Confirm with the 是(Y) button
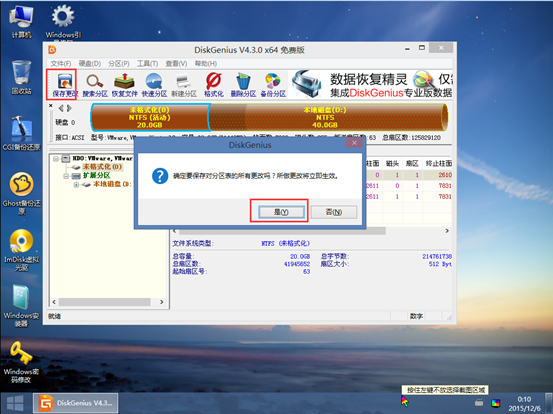The image size is (553, 414). [281, 212]
